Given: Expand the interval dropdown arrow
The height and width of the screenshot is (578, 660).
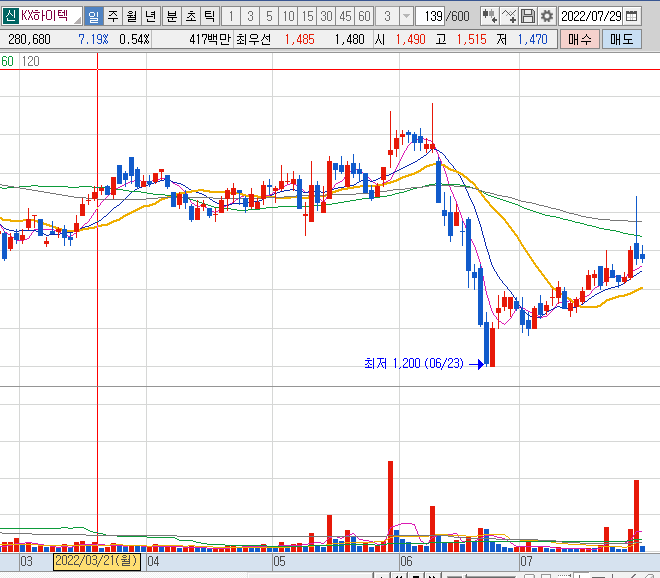Looking at the screenshot, I should coord(406,16).
